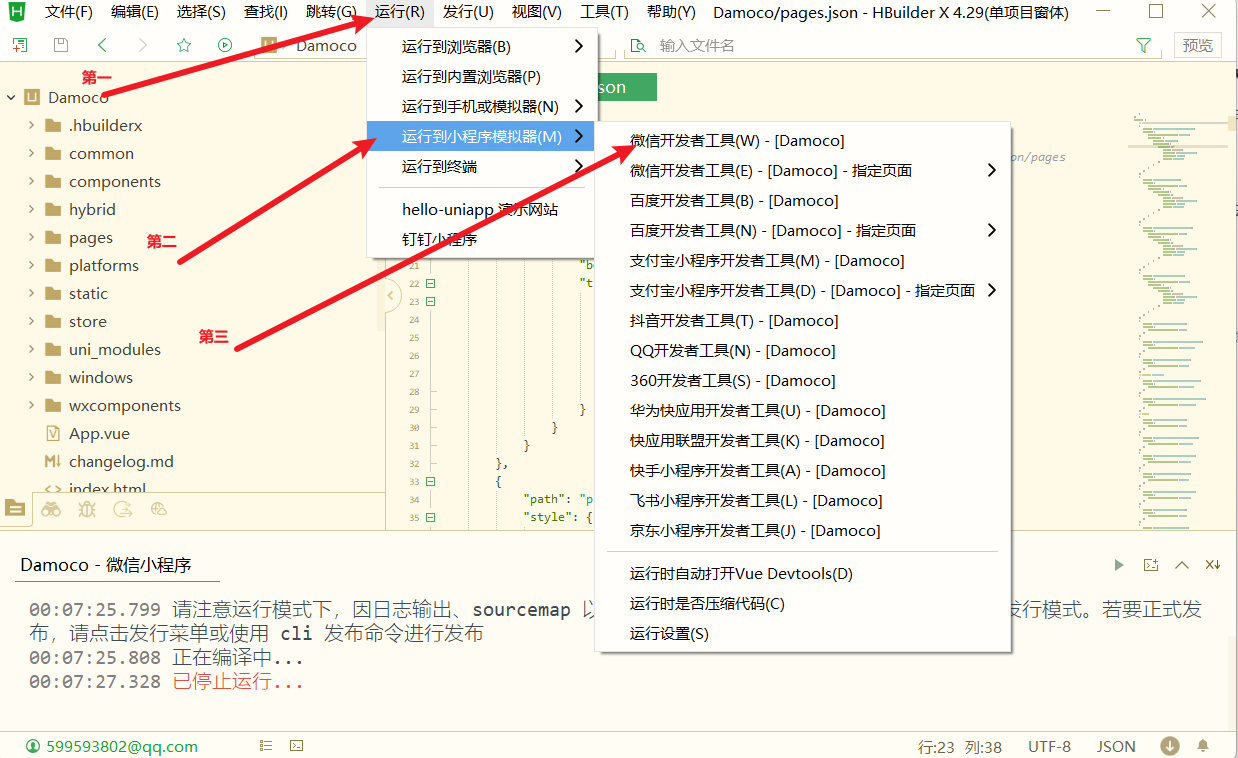Viewport: 1238px width, 758px height.
Task: Expand the components folder chevron
Action: coord(32,182)
